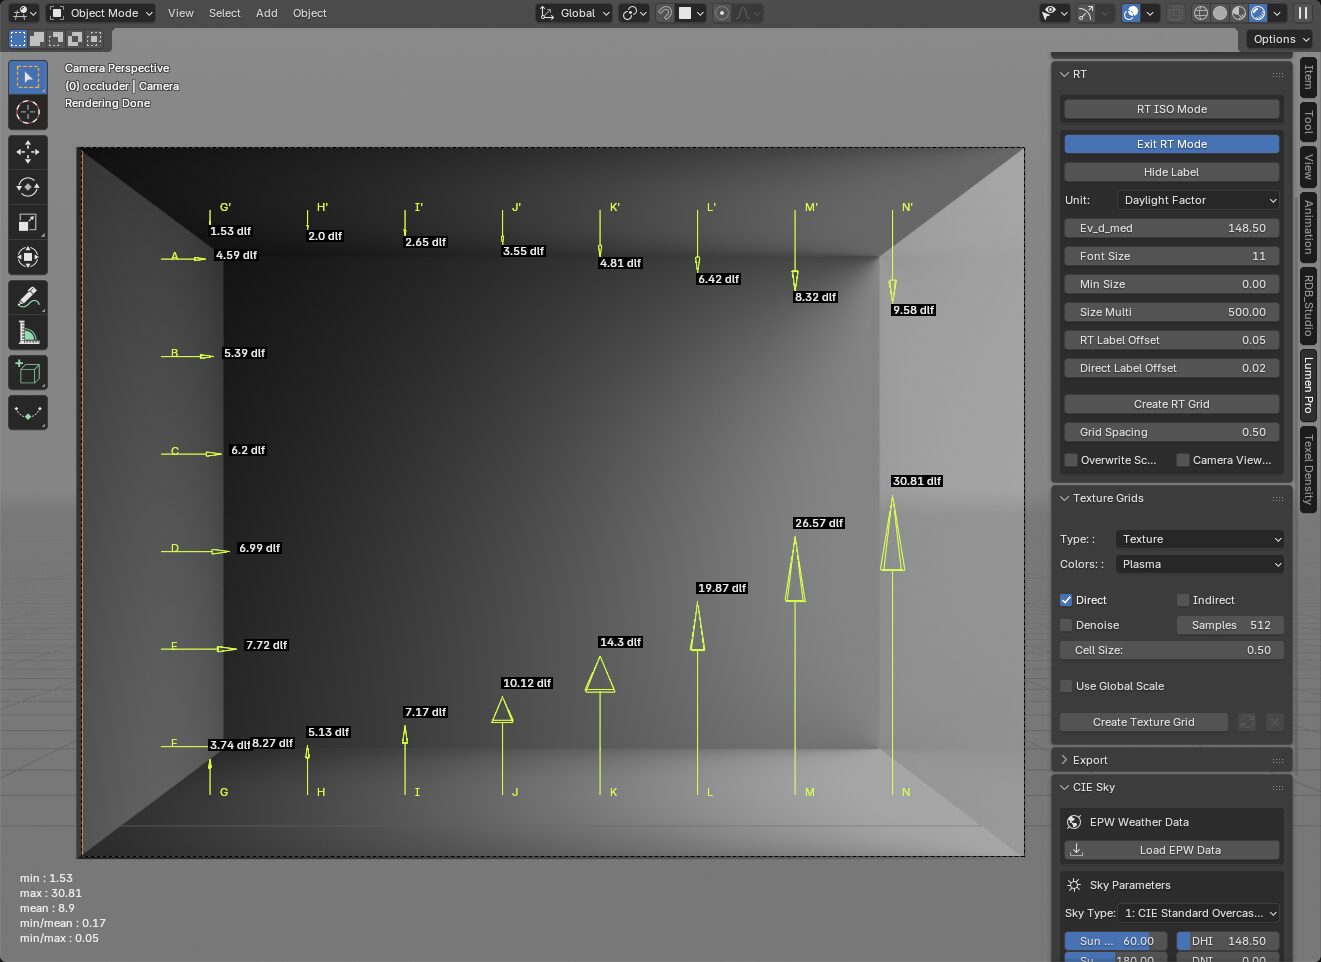Image resolution: width=1321 pixels, height=962 pixels.
Task: Toggle proportional editing icon
Action: tap(722, 13)
